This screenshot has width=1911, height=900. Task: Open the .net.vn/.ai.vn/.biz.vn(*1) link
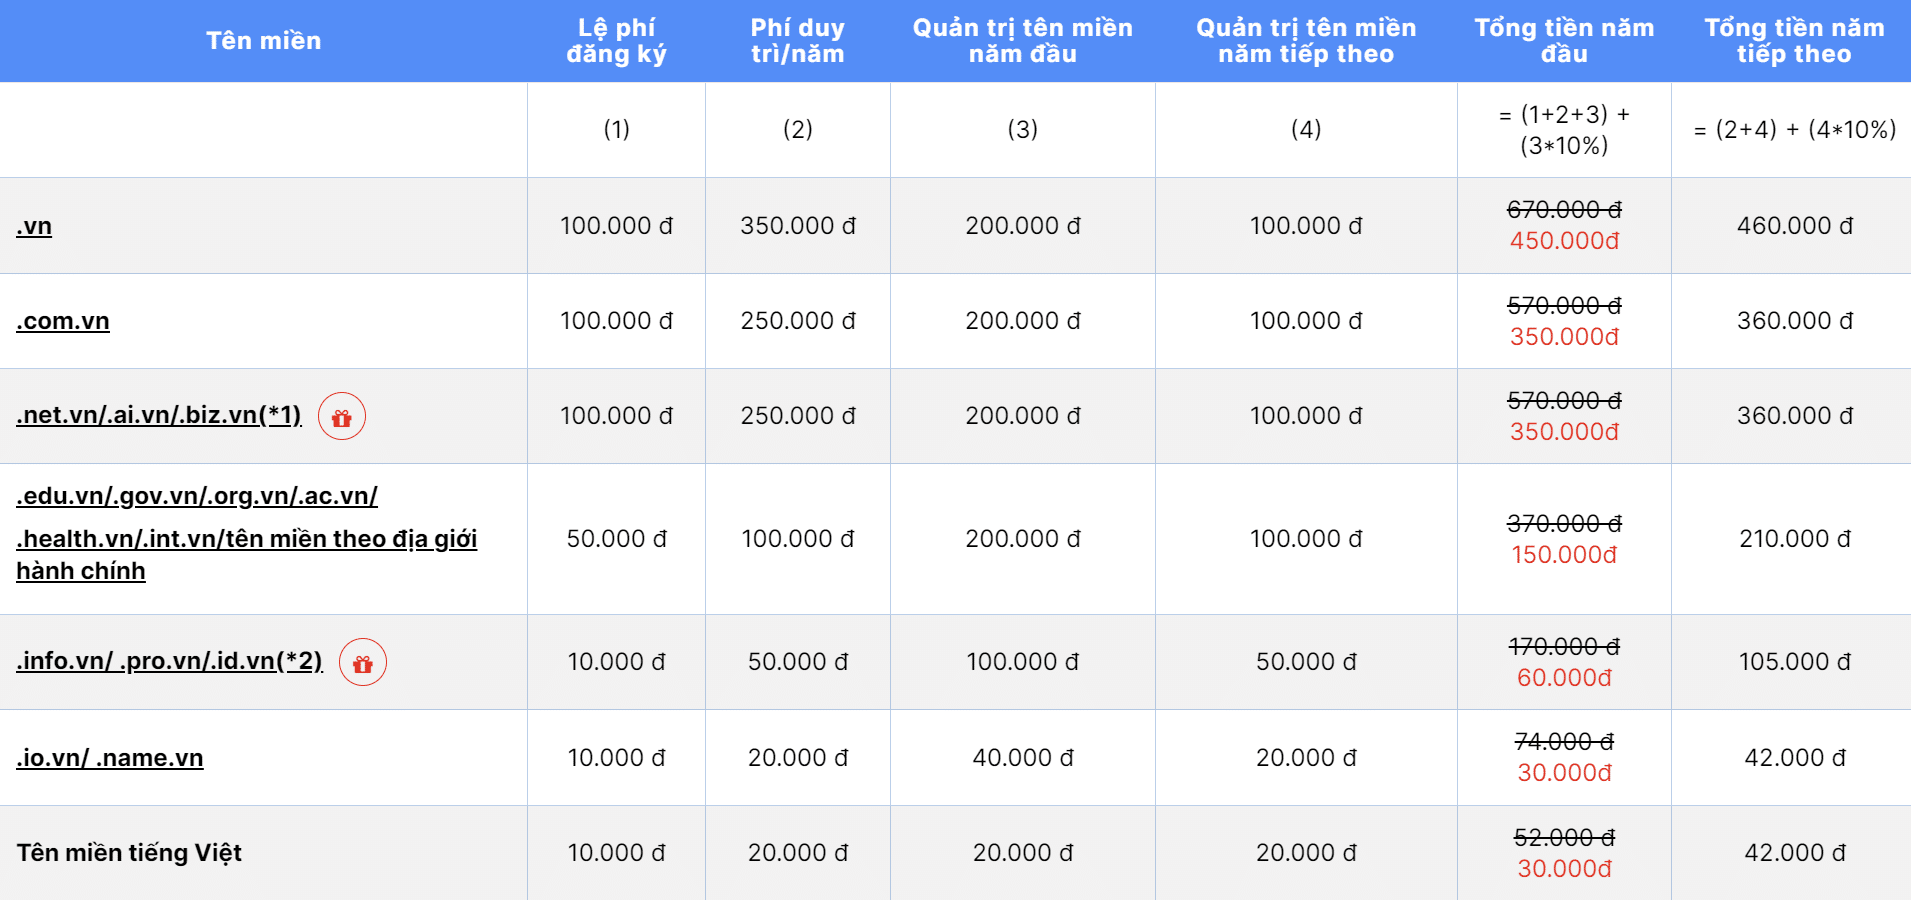(159, 415)
